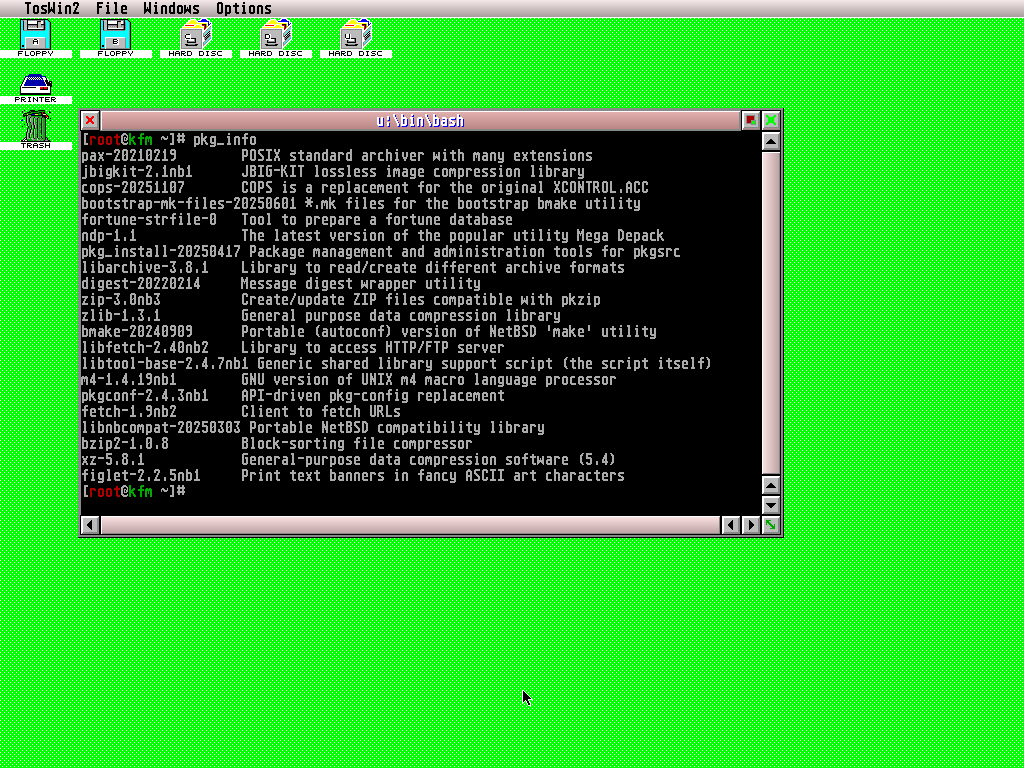Click the scroll down arrow in terminal window
The height and width of the screenshot is (768, 1024).
[x=771, y=505]
